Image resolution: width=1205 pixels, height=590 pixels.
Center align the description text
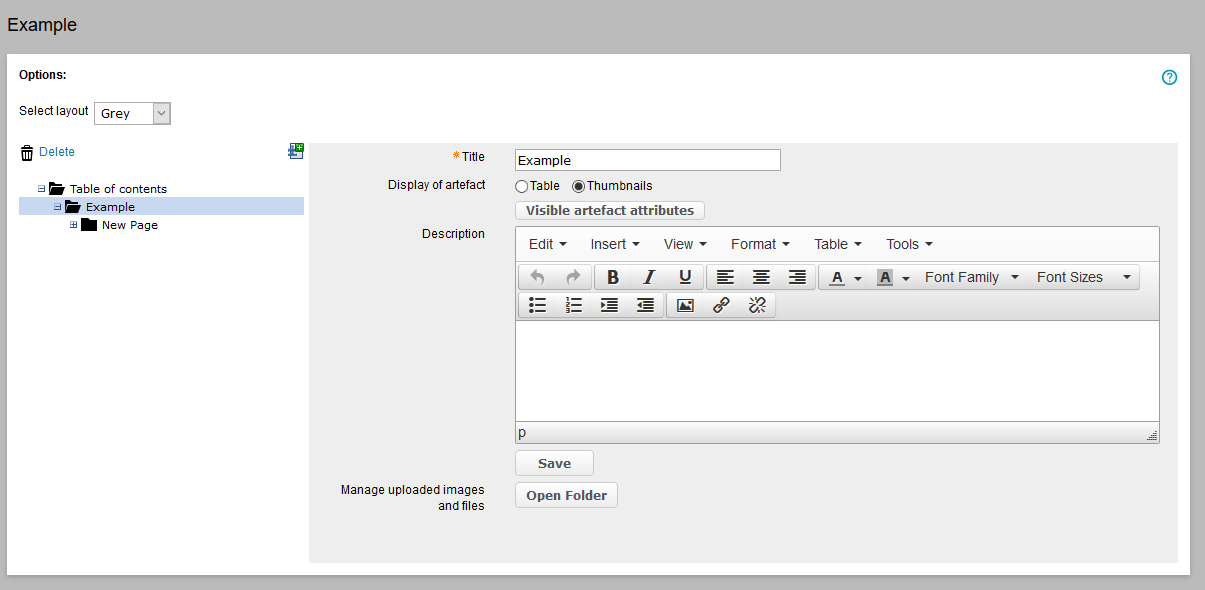[x=761, y=278]
